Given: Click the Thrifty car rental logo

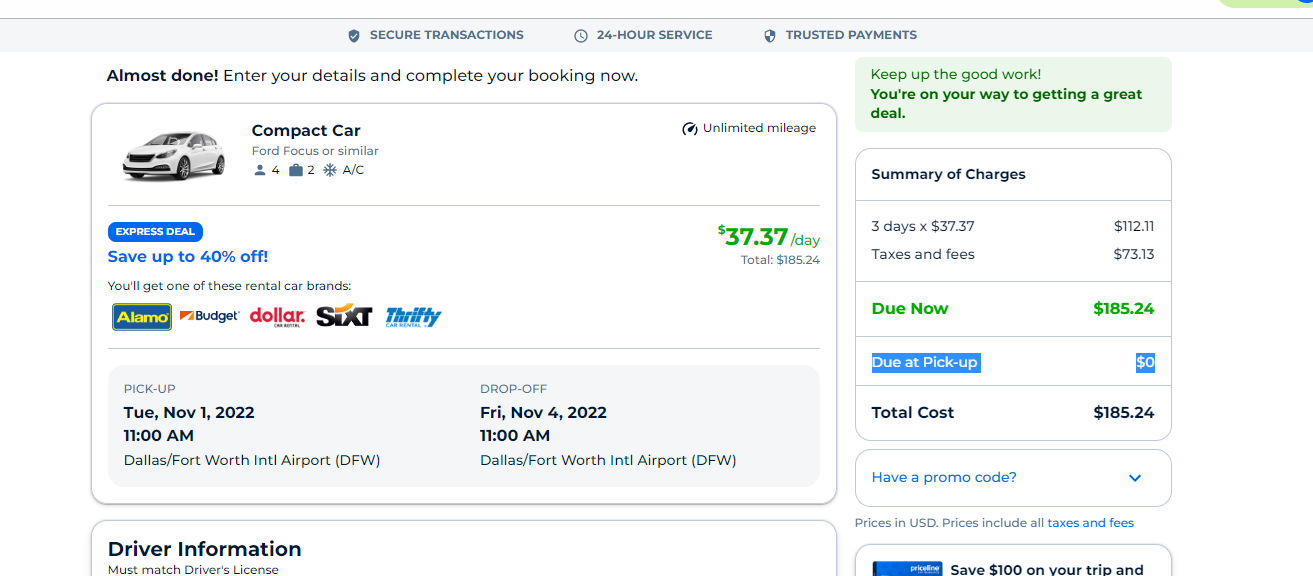Looking at the screenshot, I should click(x=413, y=317).
